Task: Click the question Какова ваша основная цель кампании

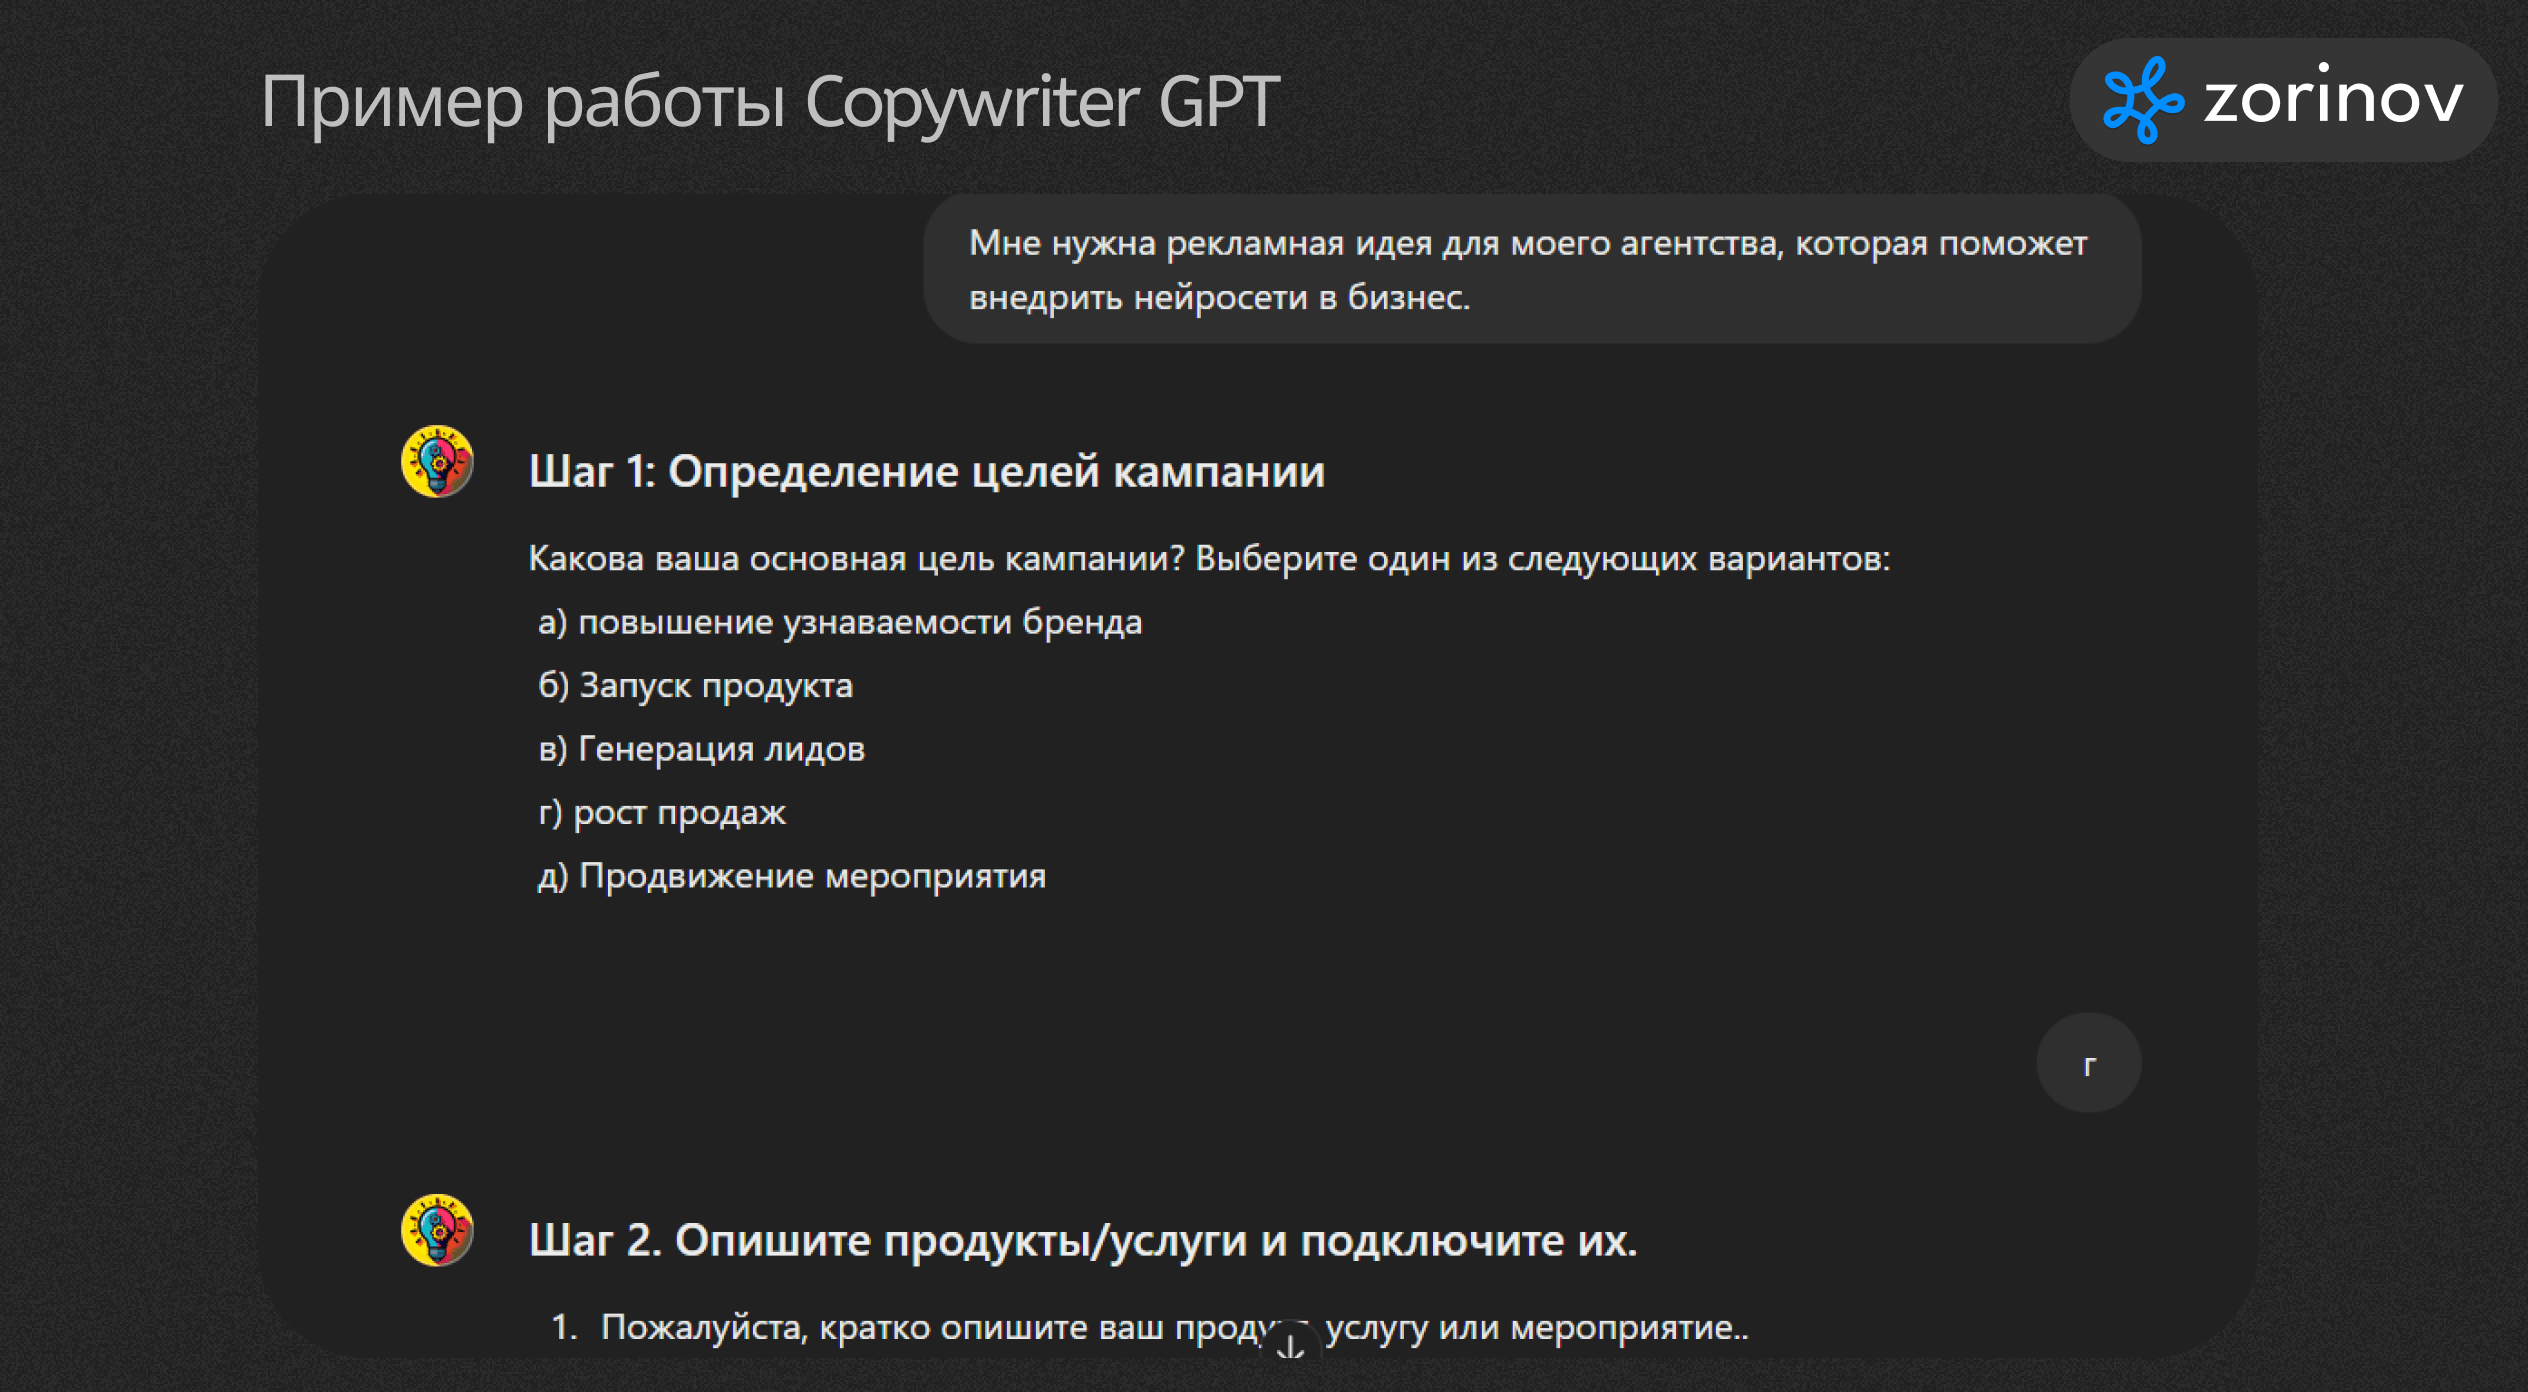Action: 855,559
